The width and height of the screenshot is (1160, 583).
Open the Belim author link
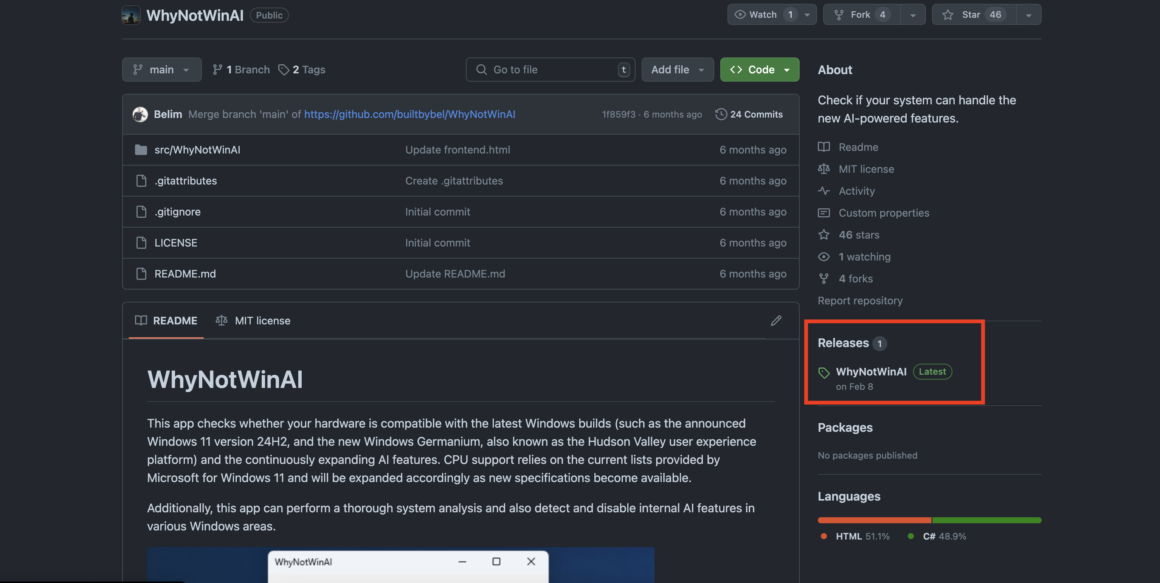point(168,115)
